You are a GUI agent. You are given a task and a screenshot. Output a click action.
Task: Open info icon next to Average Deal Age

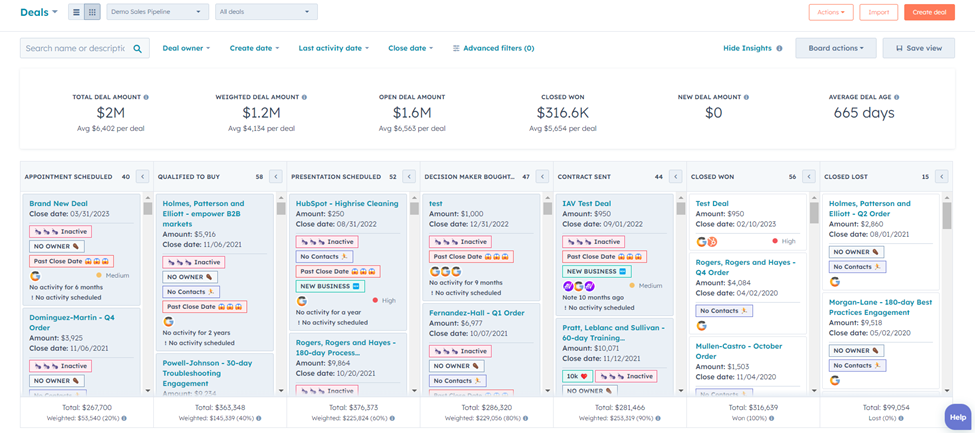coord(897,98)
